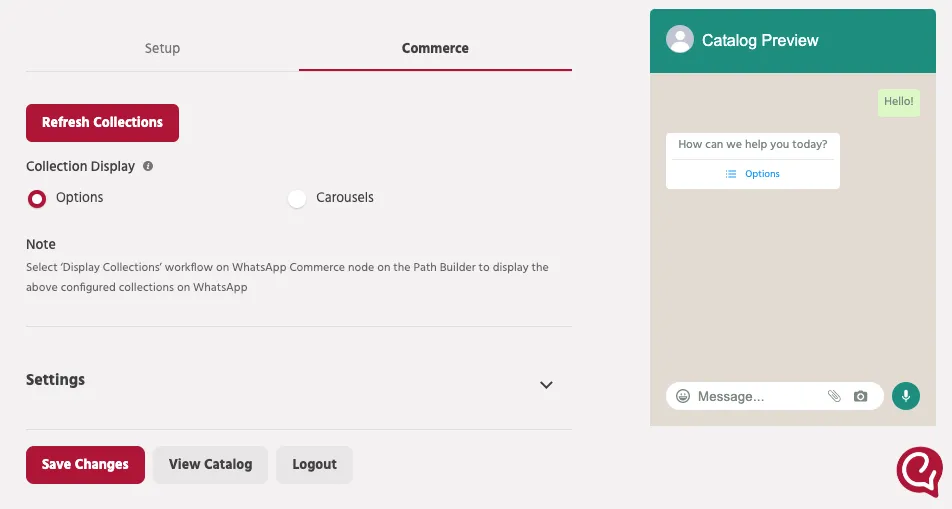Viewport: 952px width, 509px height.
Task: Click the Save Changes button
Action: [86, 465]
